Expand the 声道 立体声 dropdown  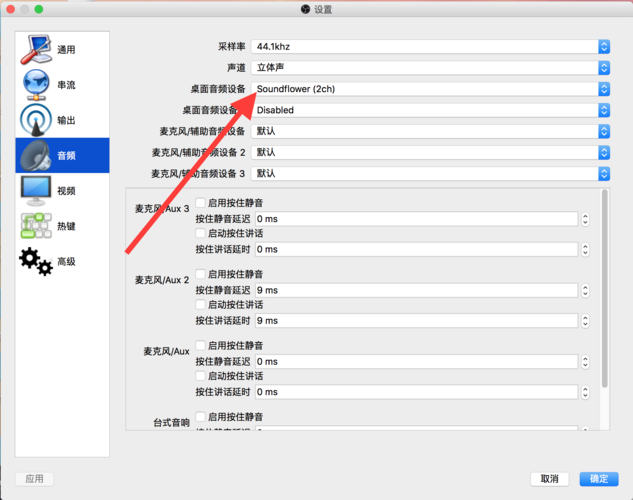click(x=430, y=67)
